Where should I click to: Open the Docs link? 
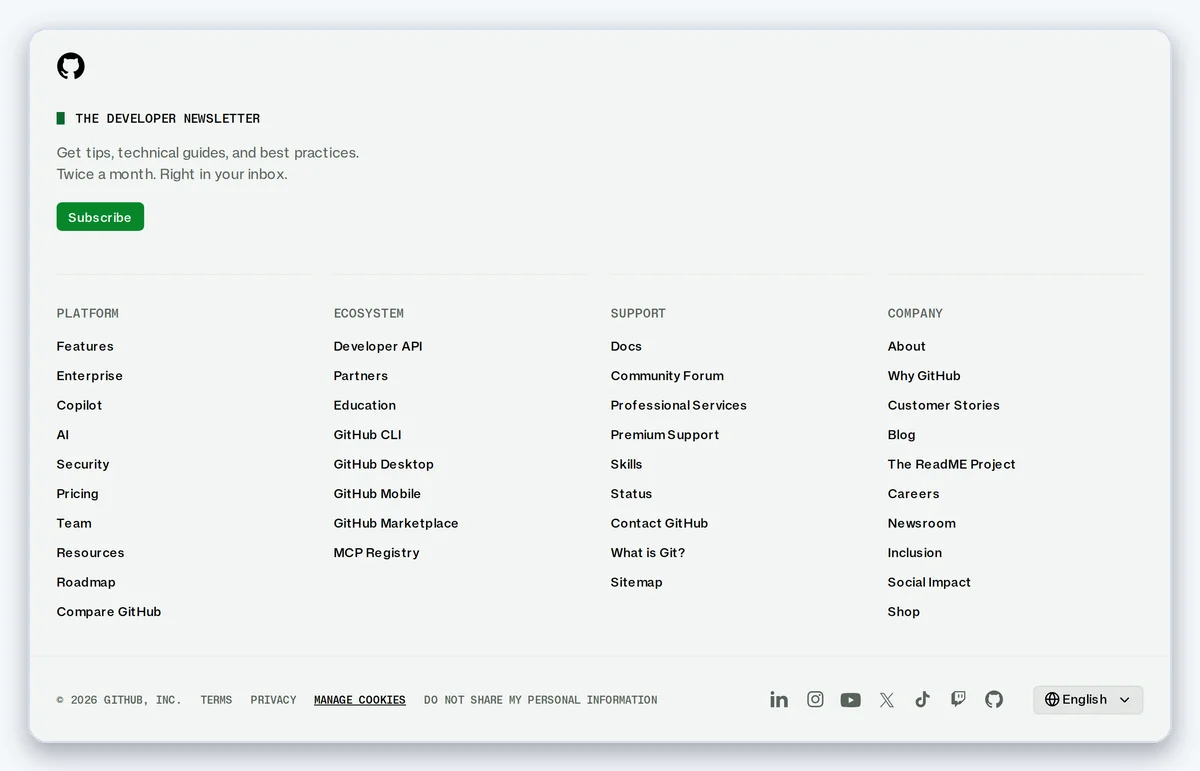626,346
